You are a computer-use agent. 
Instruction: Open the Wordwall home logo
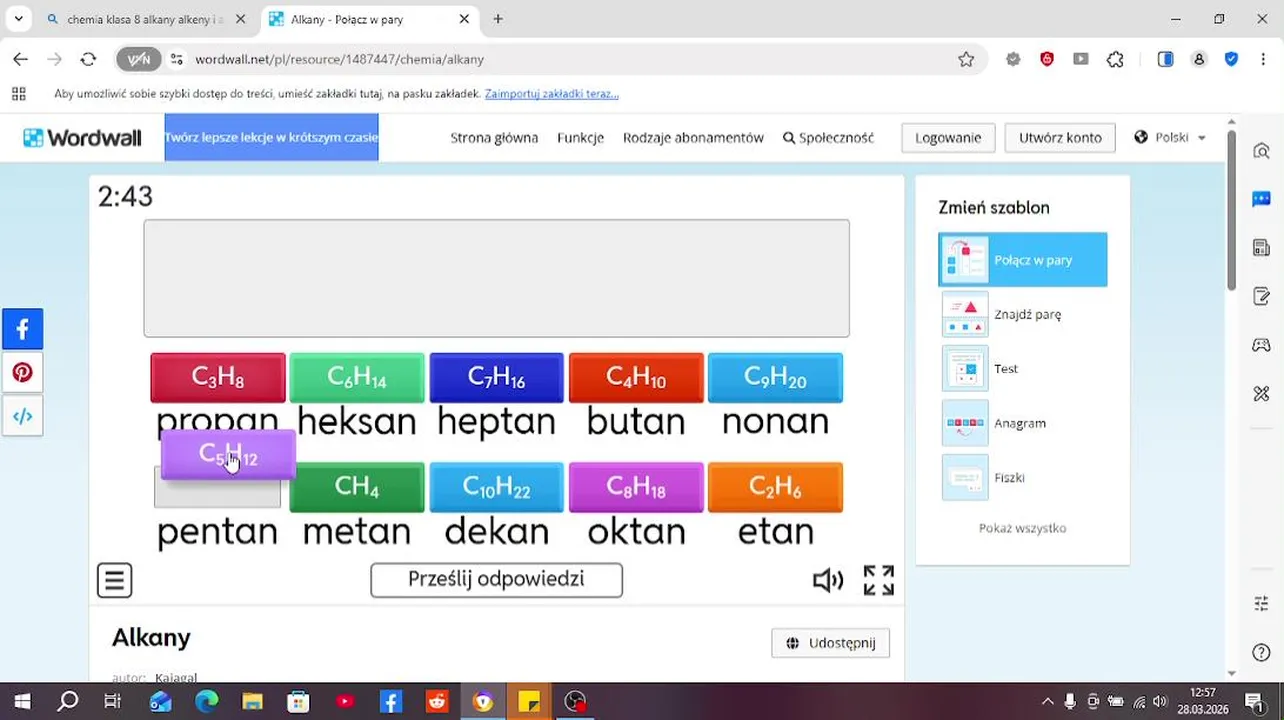(x=82, y=138)
